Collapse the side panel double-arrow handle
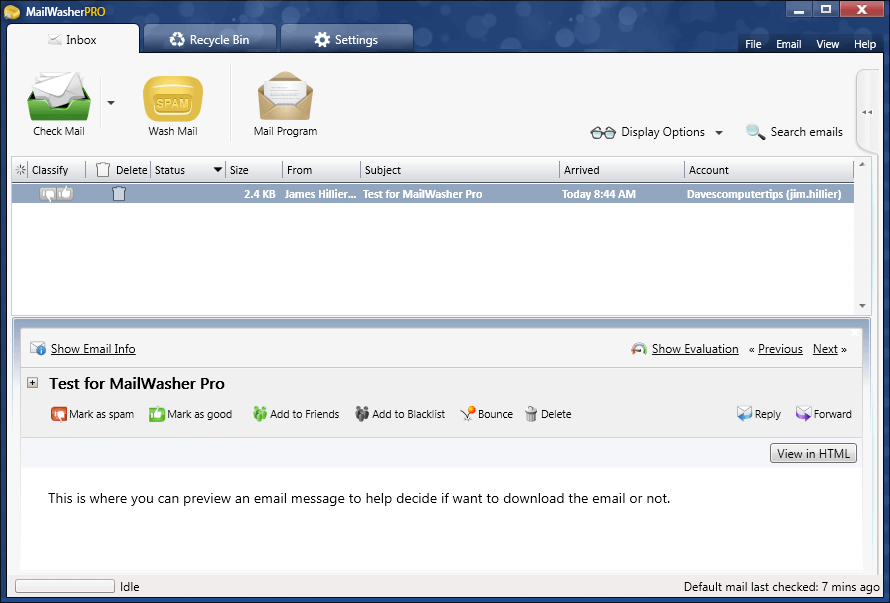Screen dimensions: 890x603 867,112
